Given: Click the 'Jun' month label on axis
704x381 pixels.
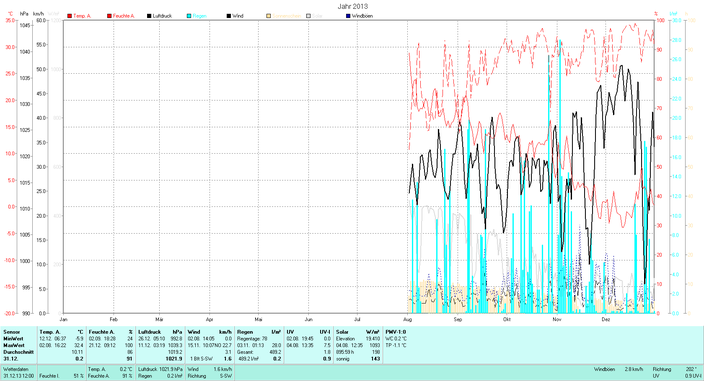Looking at the screenshot, I should pyautogui.click(x=308, y=320).
